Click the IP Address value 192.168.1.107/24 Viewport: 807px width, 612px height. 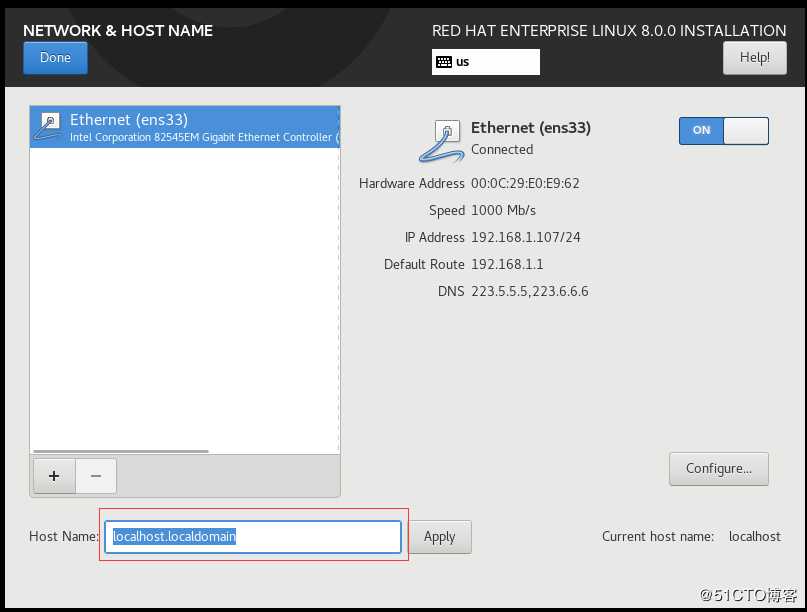click(x=525, y=237)
